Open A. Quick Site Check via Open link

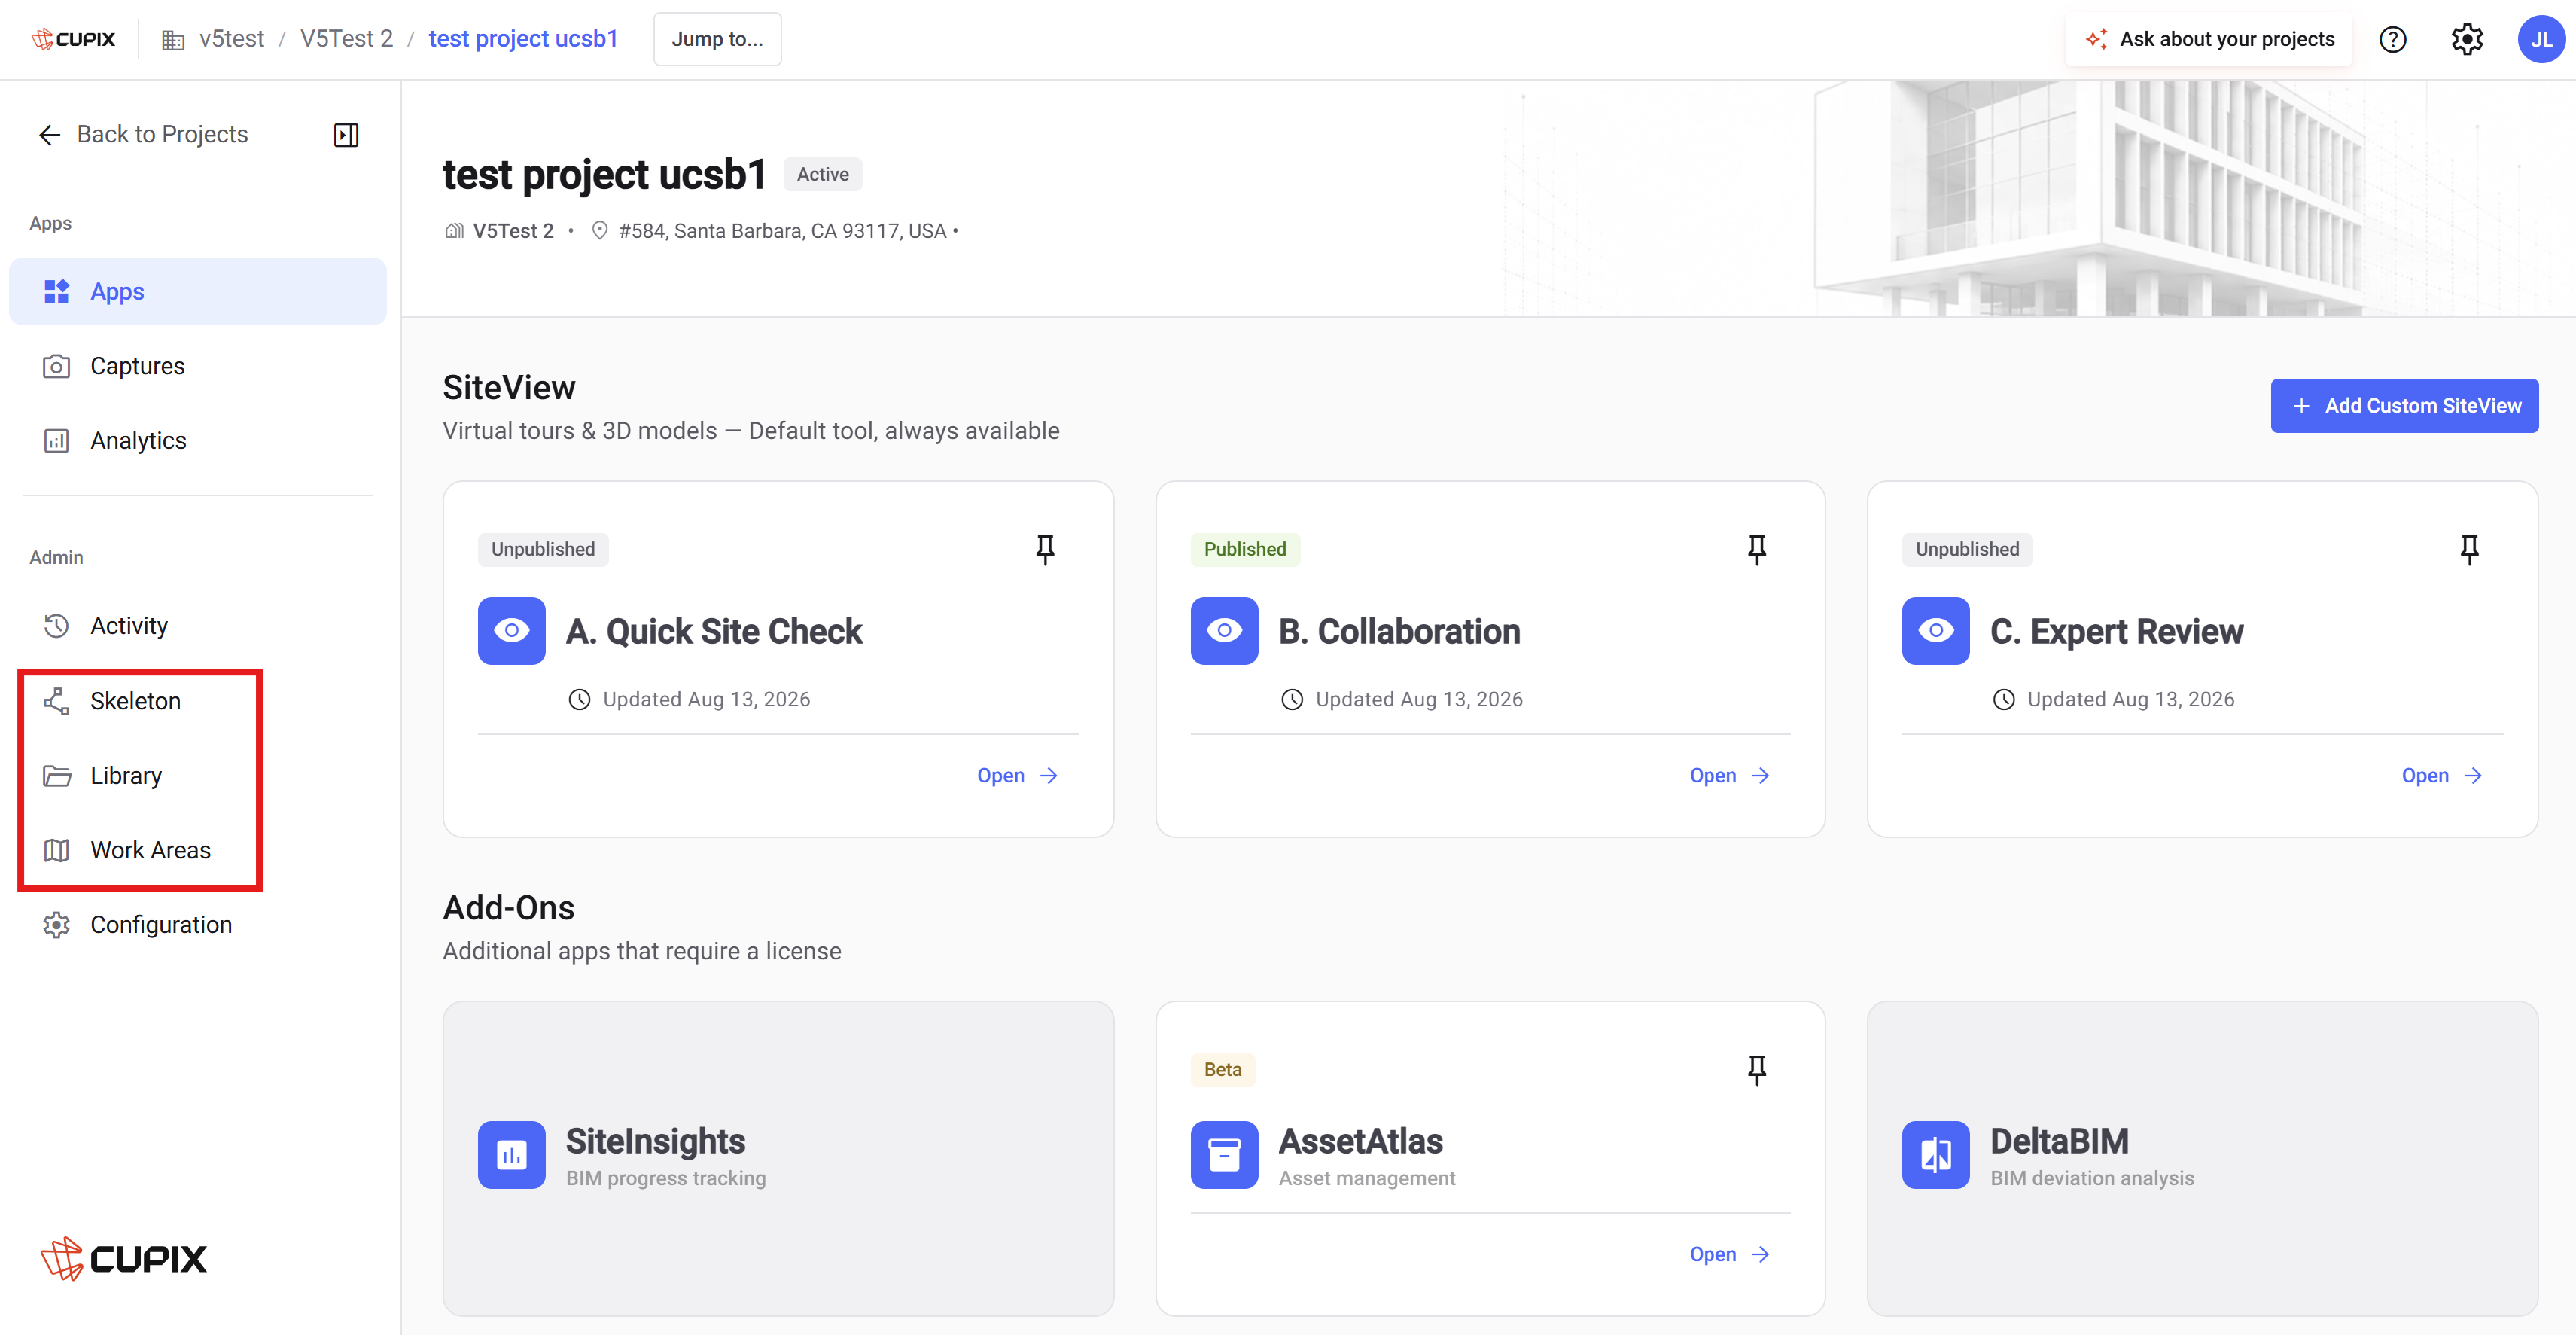click(x=1017, y=776)
